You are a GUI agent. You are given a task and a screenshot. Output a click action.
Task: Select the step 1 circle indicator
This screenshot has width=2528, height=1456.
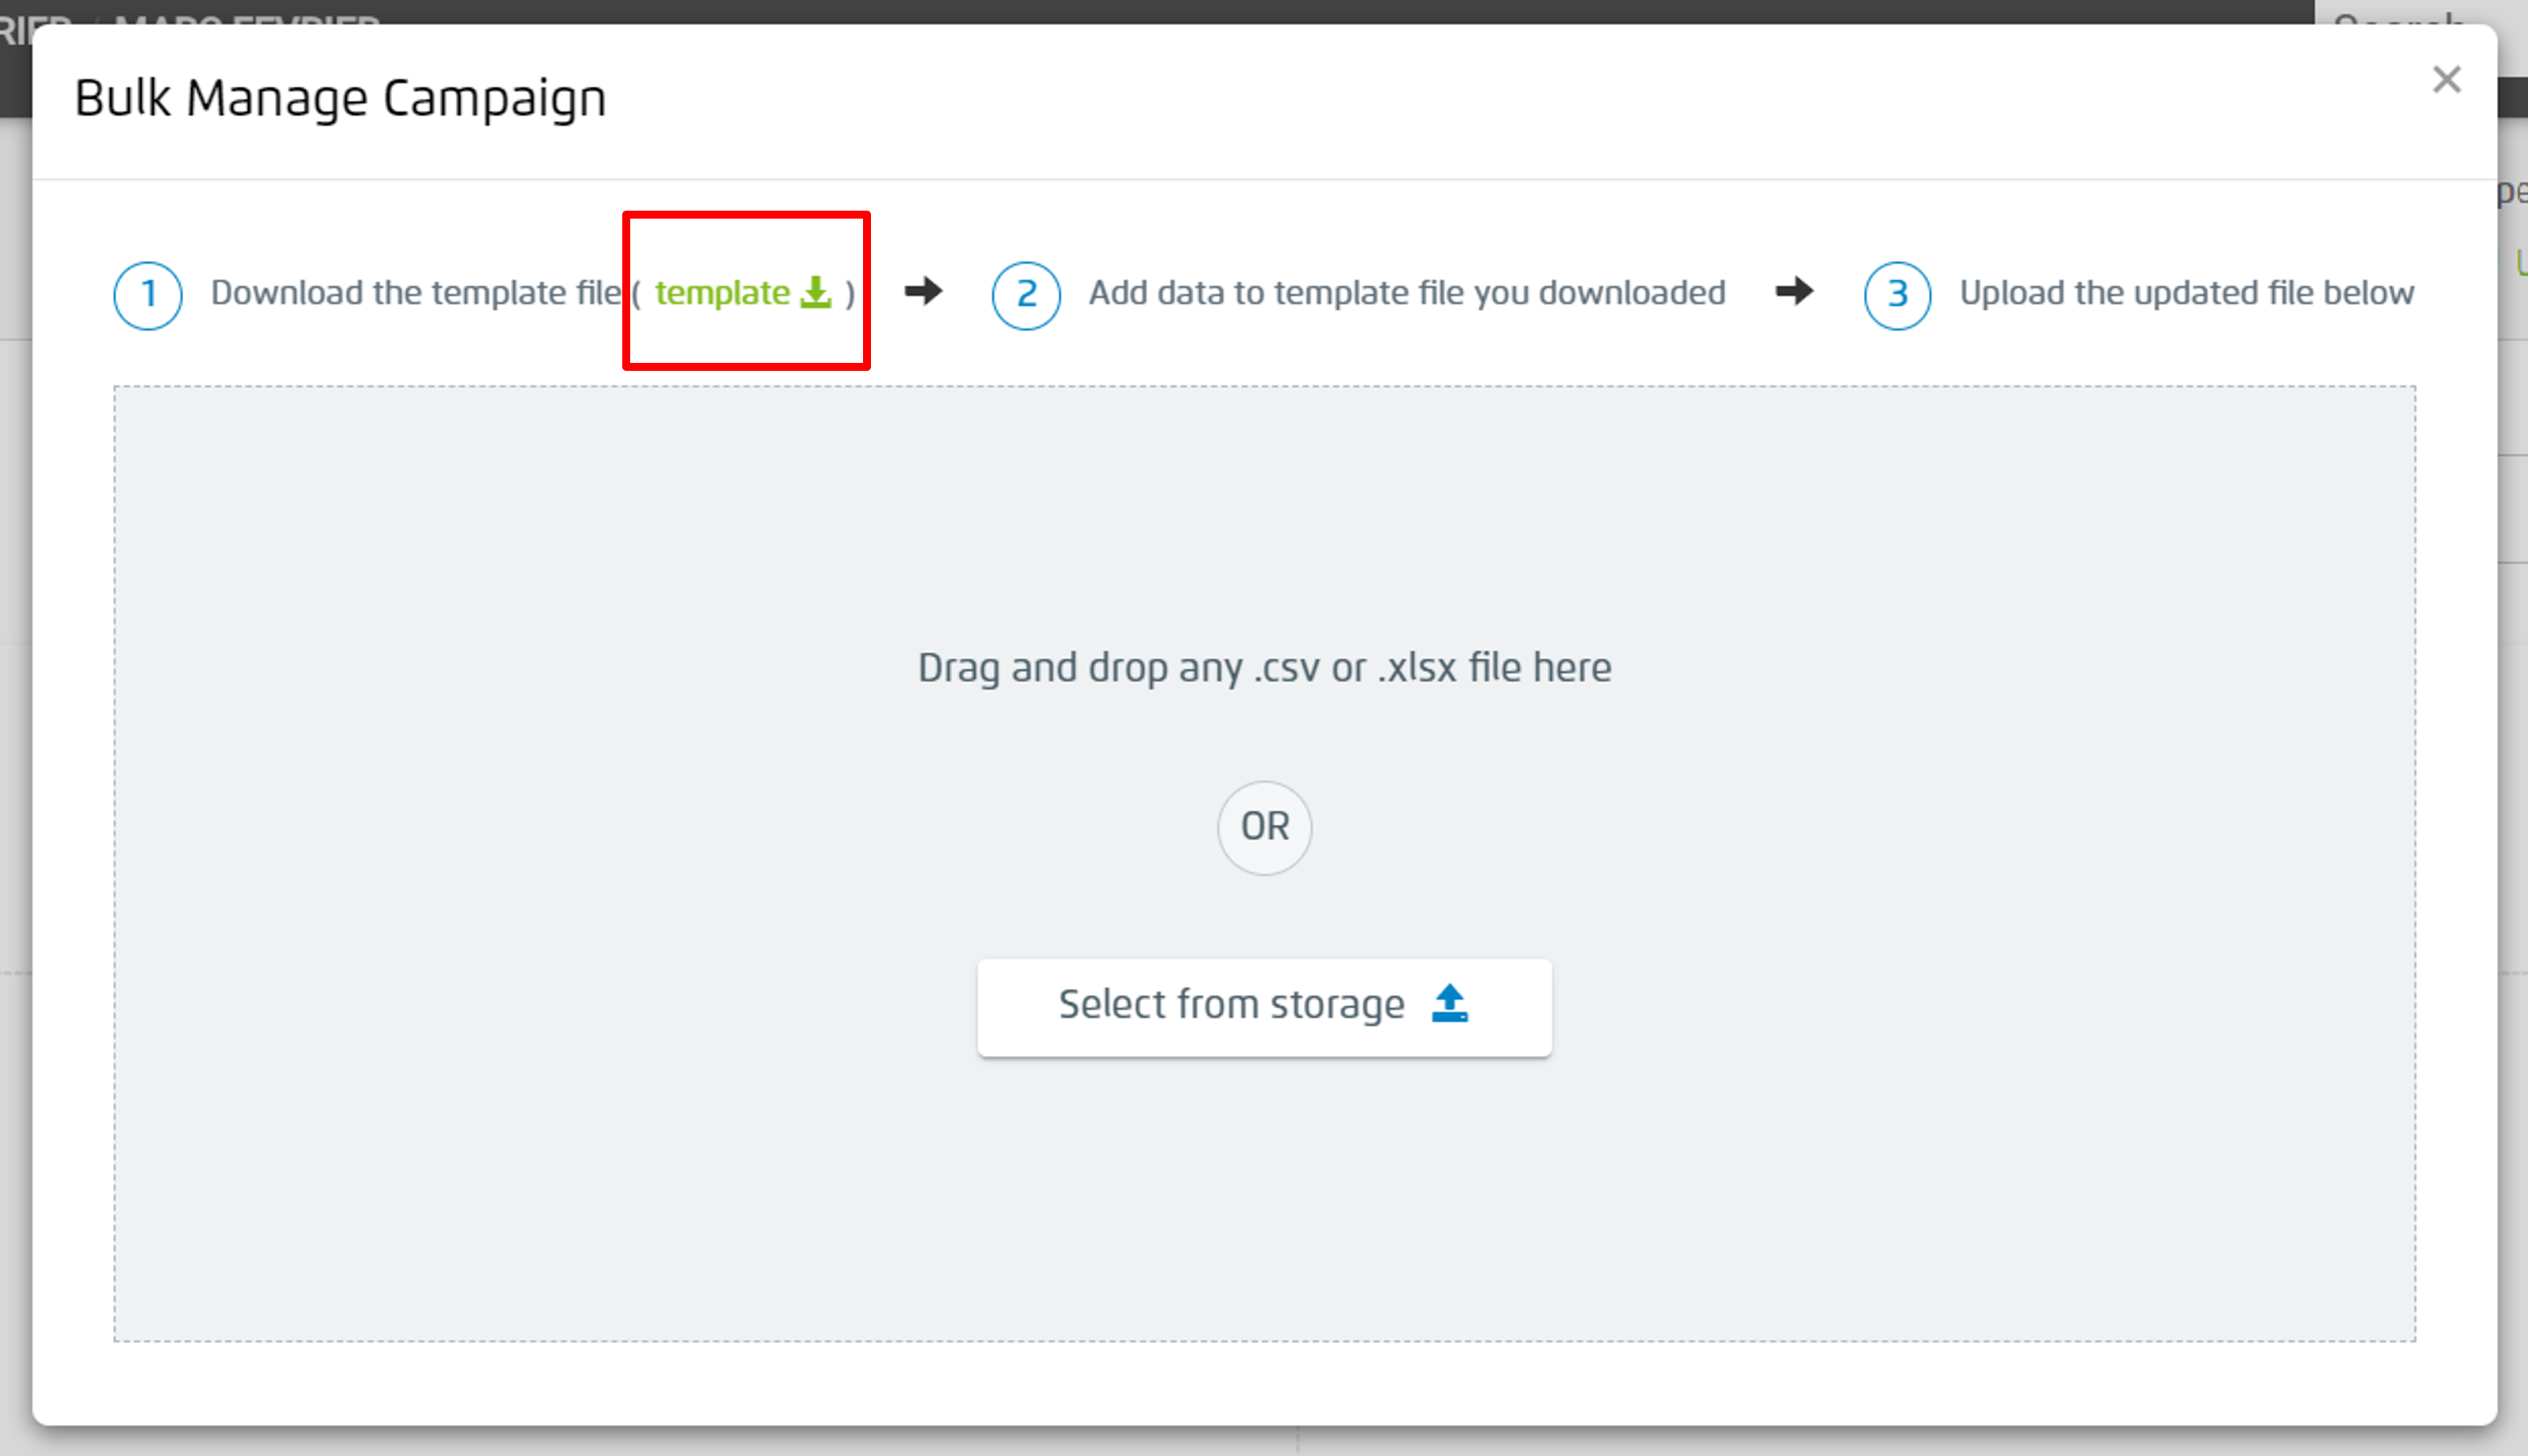click(x=148, y=294)
